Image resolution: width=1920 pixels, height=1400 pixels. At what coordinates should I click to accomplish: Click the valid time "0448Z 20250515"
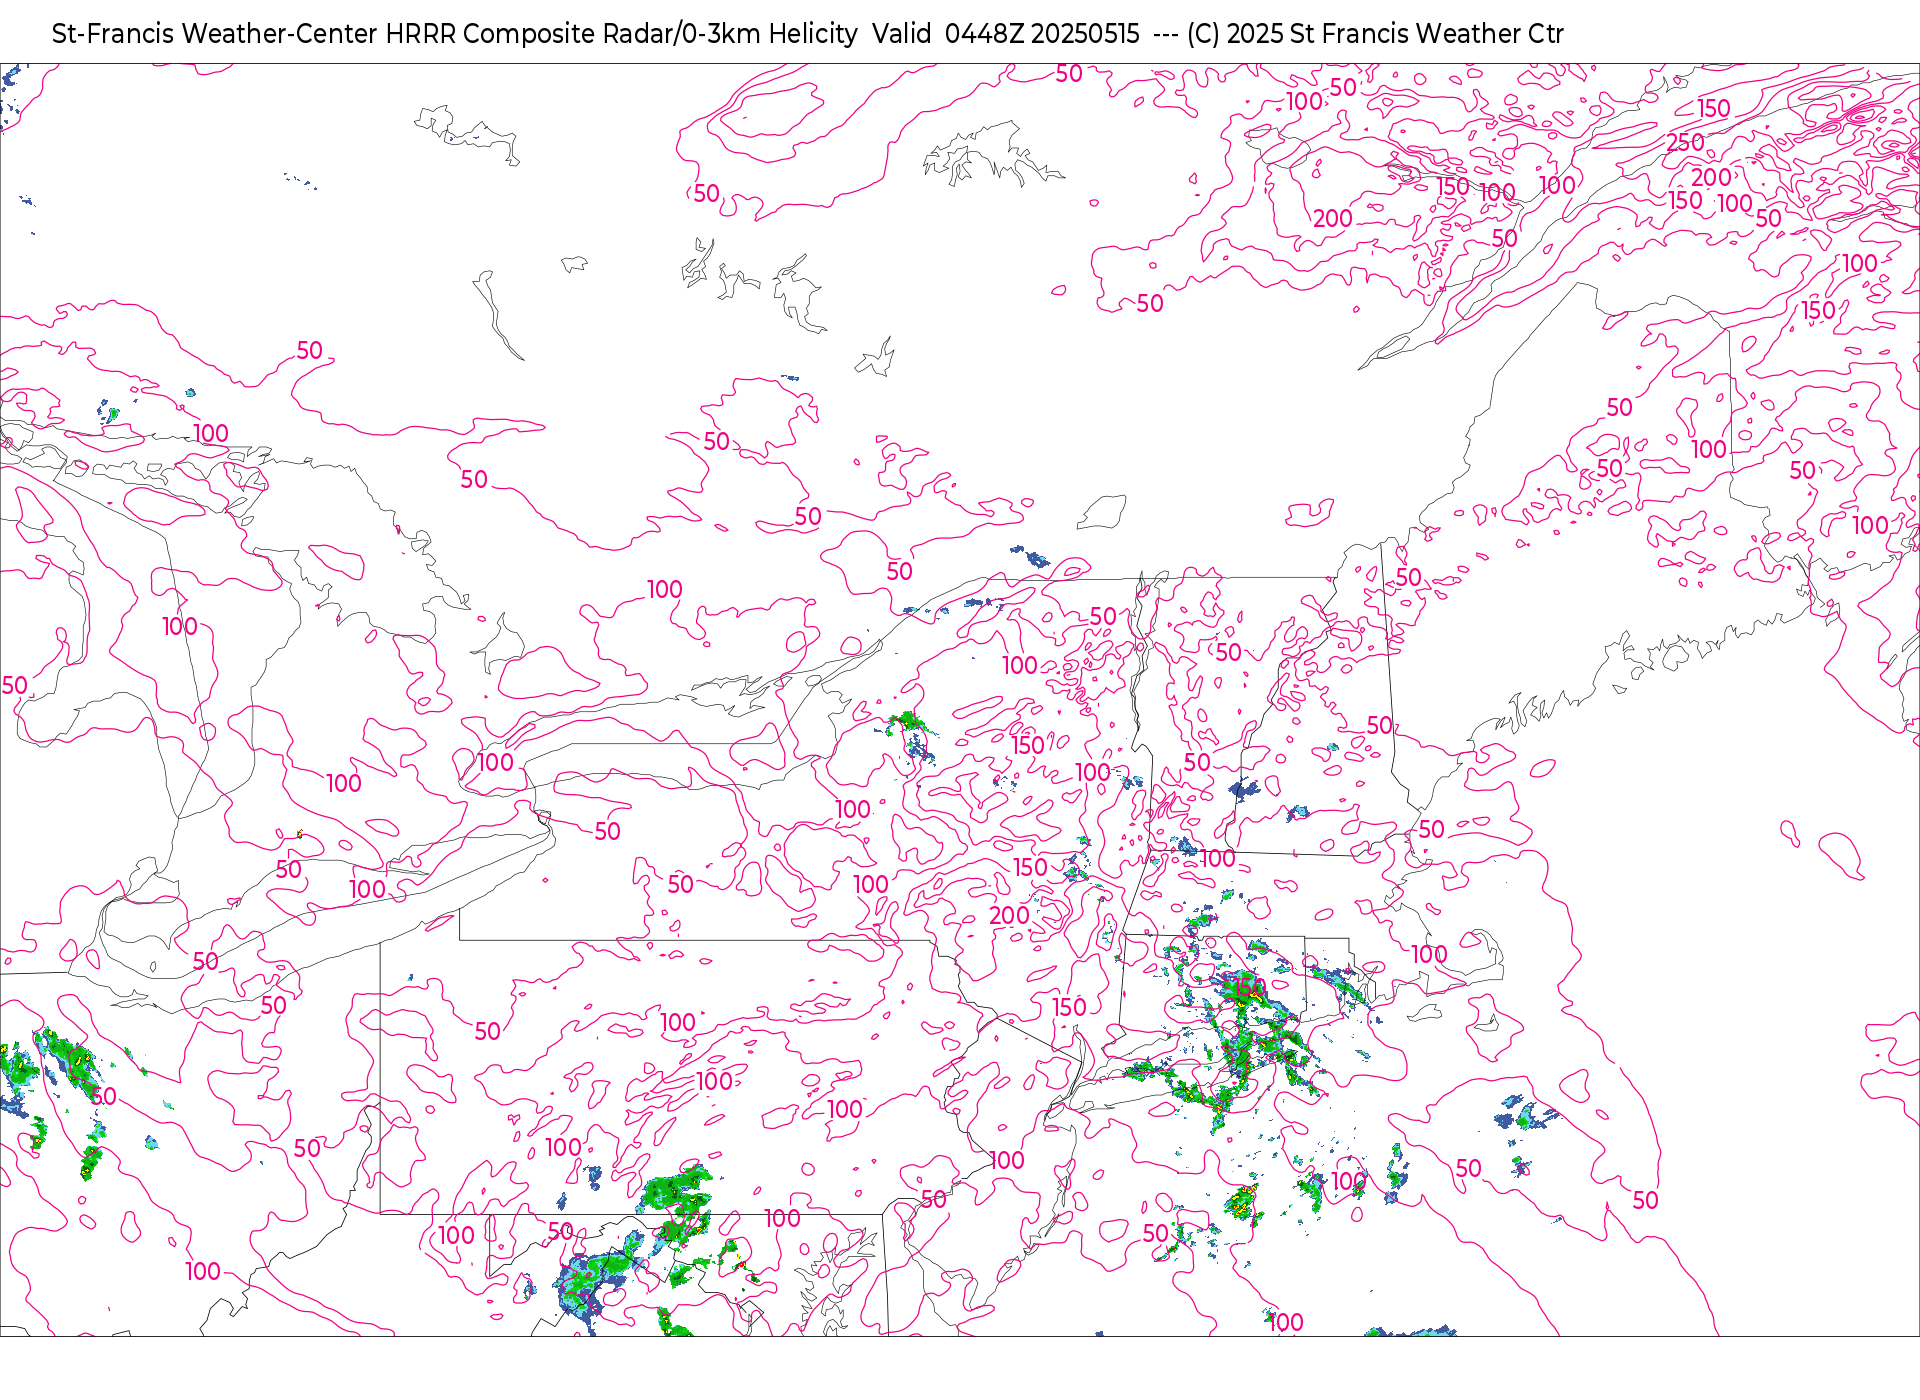pos(1042,34)
